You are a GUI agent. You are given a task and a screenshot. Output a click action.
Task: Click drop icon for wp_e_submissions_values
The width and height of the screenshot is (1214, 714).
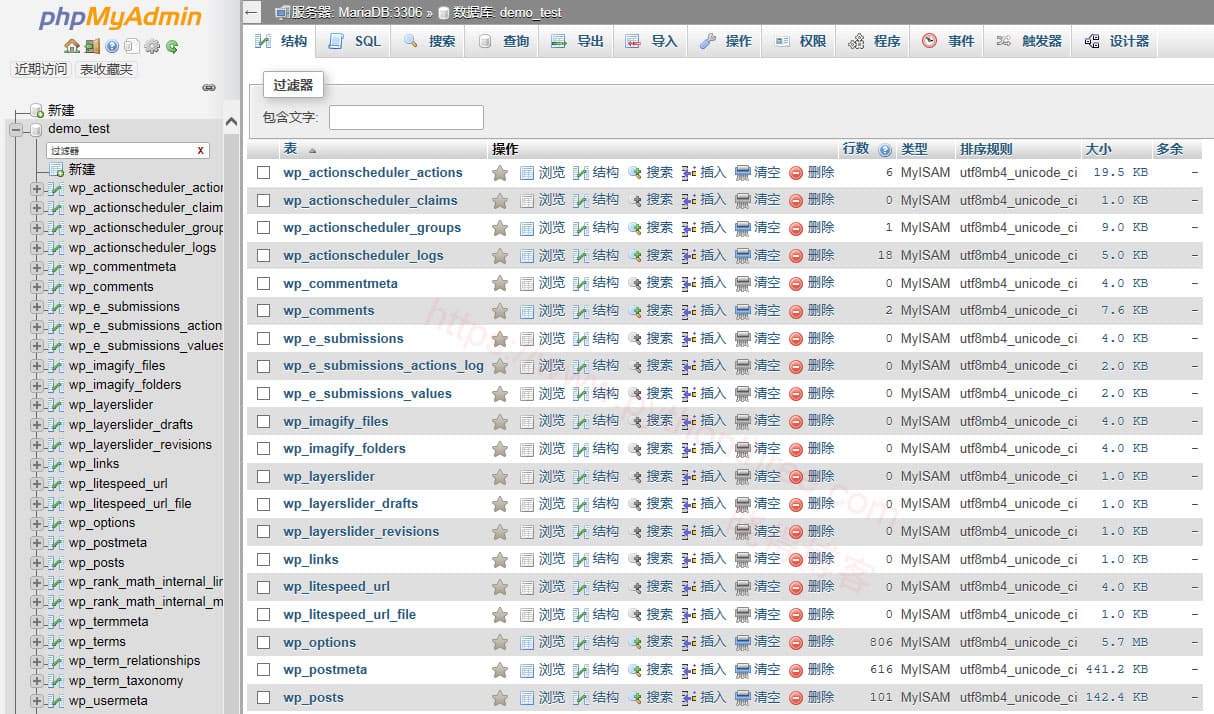point(796,394)
